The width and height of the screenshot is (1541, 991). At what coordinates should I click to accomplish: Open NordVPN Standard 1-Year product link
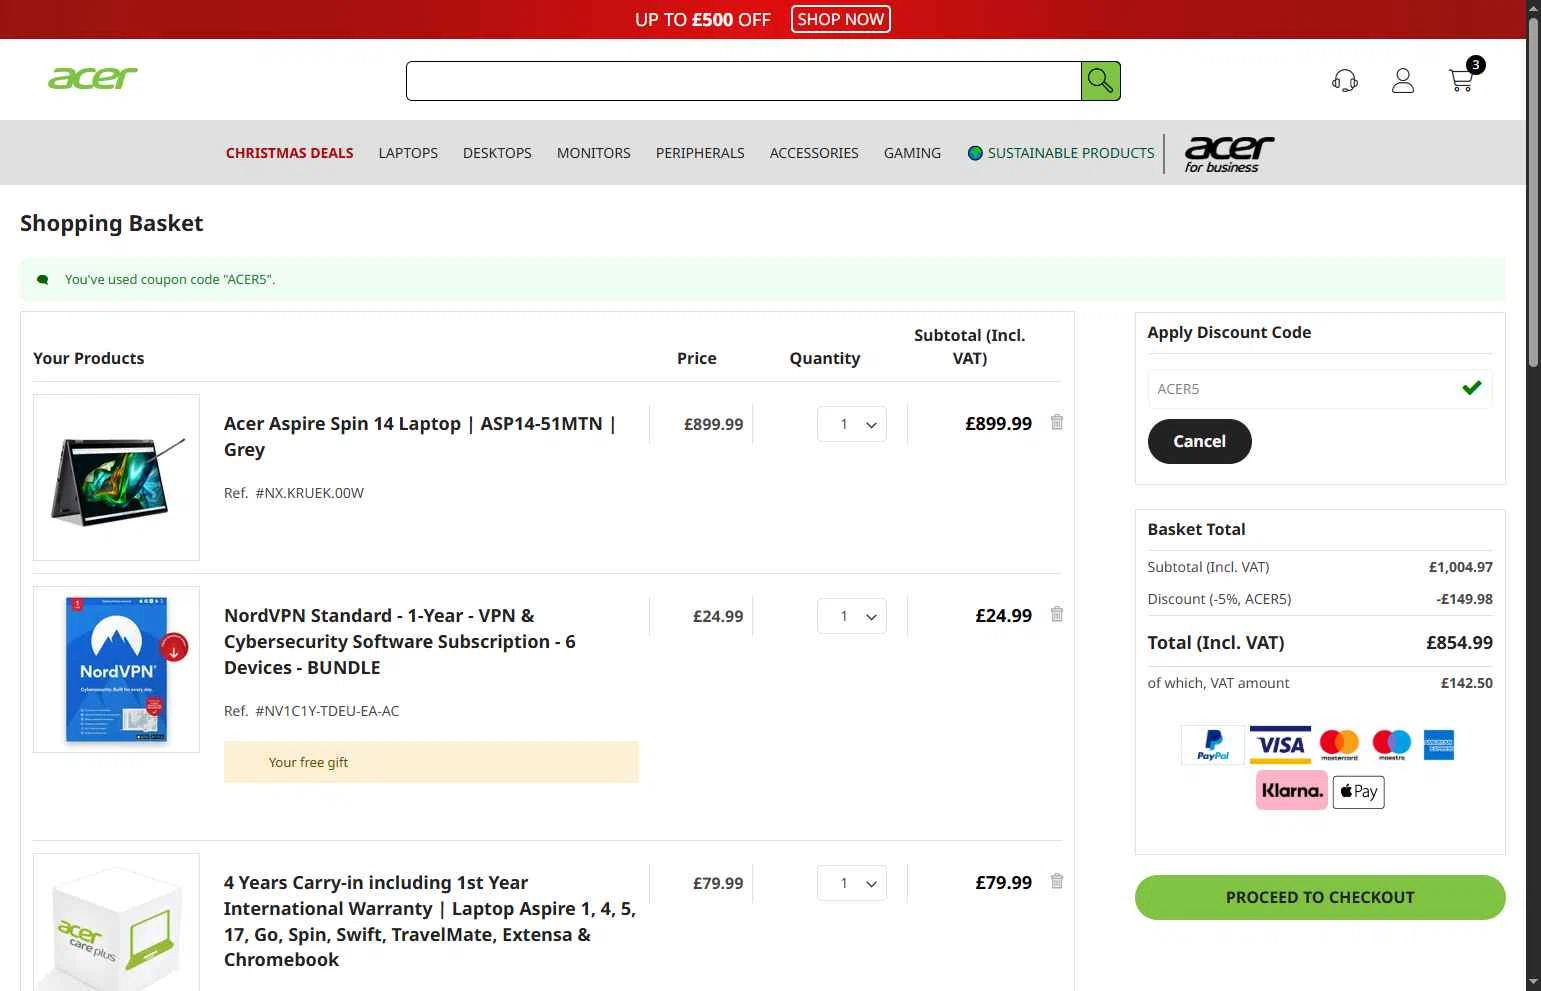point(400,641)
